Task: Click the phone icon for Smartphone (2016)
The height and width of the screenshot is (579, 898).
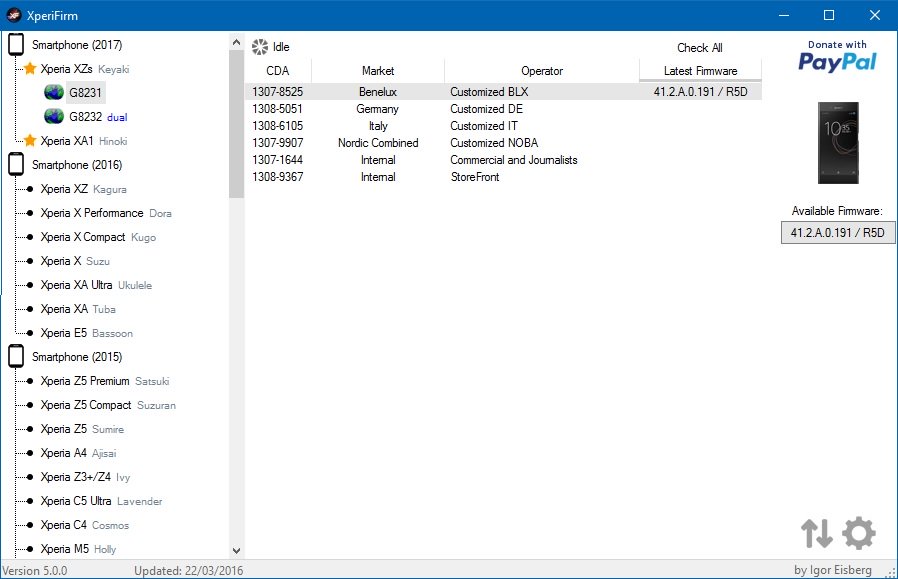Action: (16, 164)
